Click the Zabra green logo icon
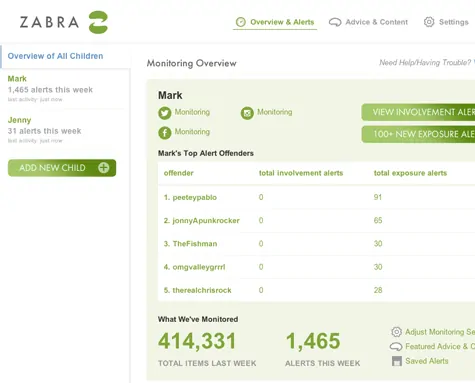The height and width of the screenshot is (383, 475). [x=98, y=22]
